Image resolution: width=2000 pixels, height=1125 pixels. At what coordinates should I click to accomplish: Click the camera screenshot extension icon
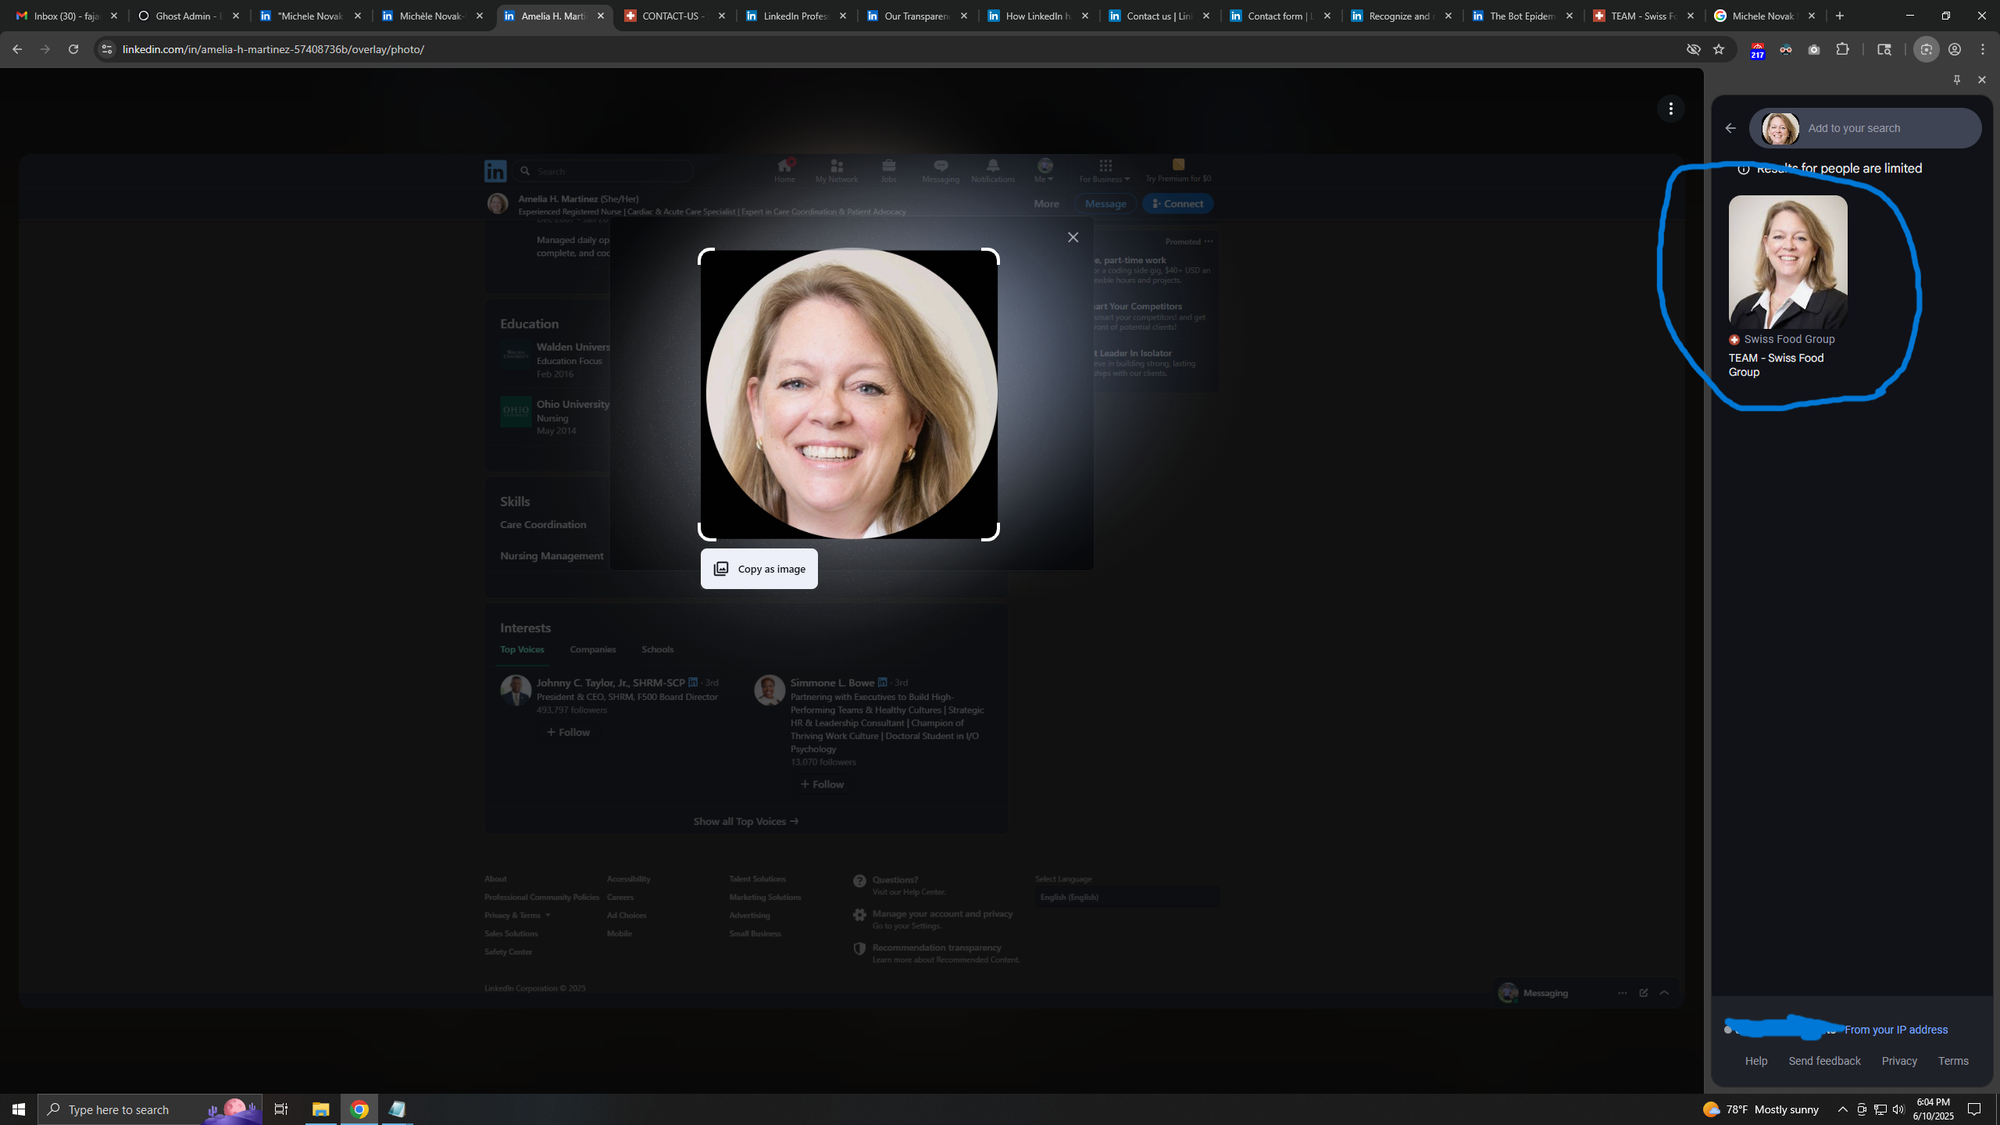click(1813, 49)
